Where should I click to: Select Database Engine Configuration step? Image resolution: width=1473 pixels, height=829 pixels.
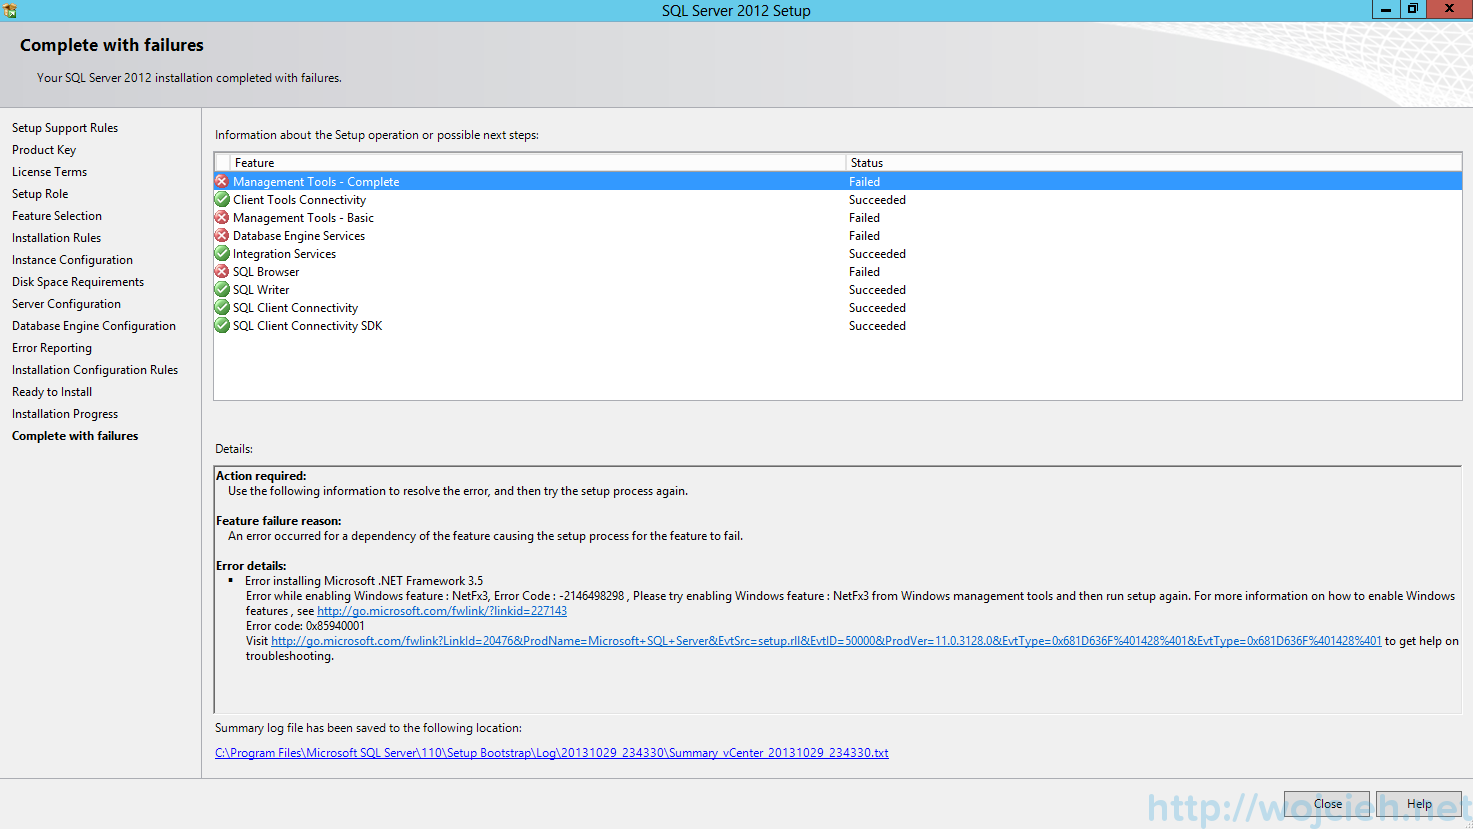pyautogui.click(x=94, y=326)
